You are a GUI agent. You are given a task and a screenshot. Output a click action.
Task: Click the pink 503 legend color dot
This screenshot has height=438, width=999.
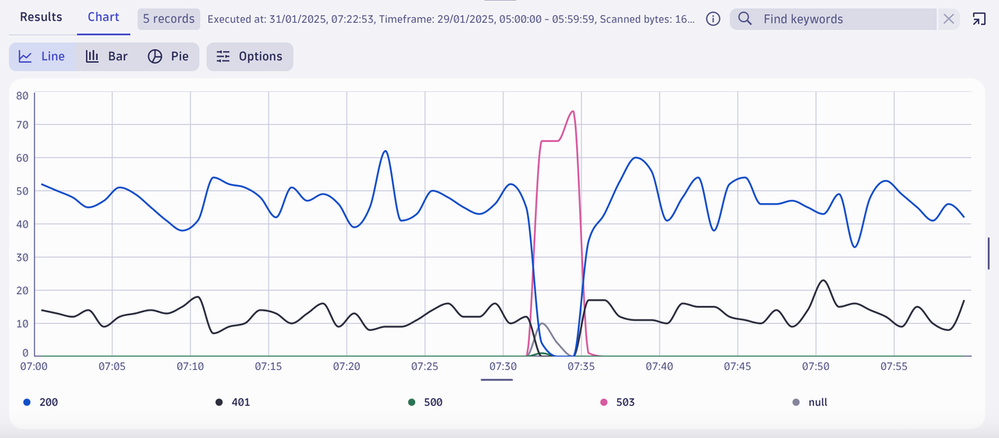pos(604,403)
